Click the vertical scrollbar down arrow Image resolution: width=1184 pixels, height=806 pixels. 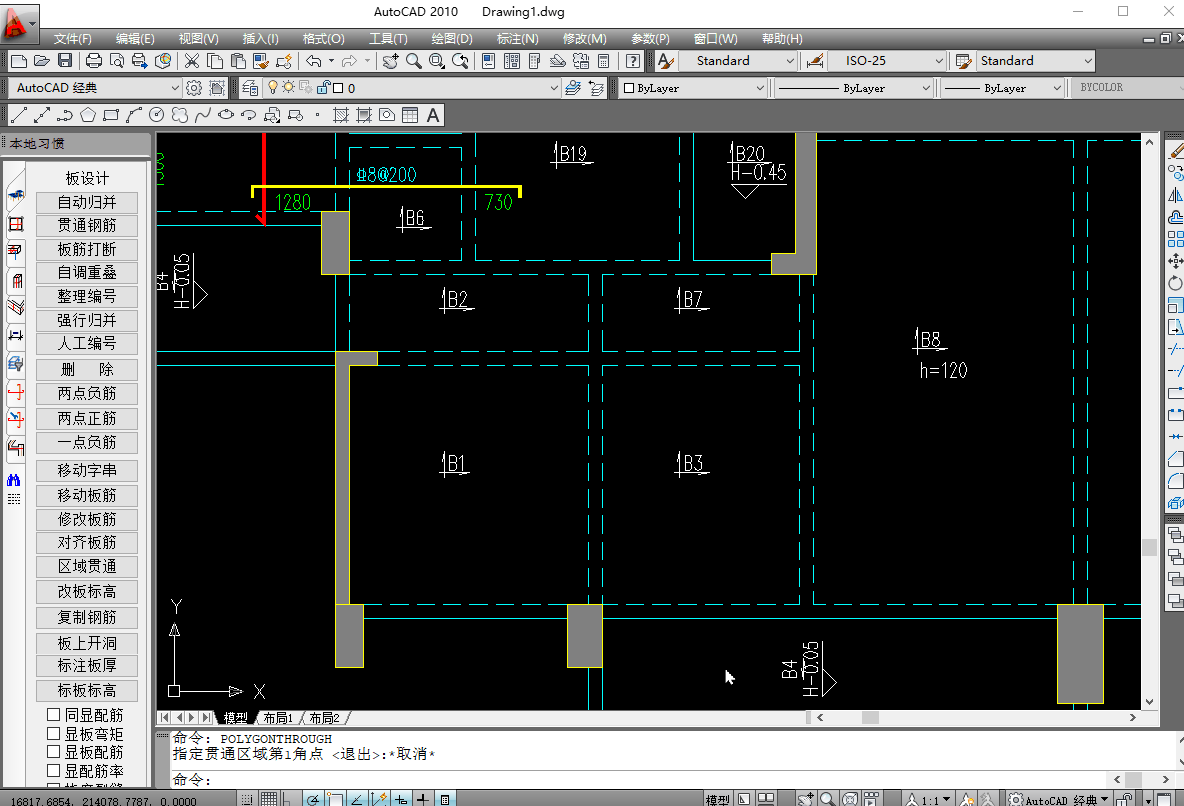coord(1149,701)
